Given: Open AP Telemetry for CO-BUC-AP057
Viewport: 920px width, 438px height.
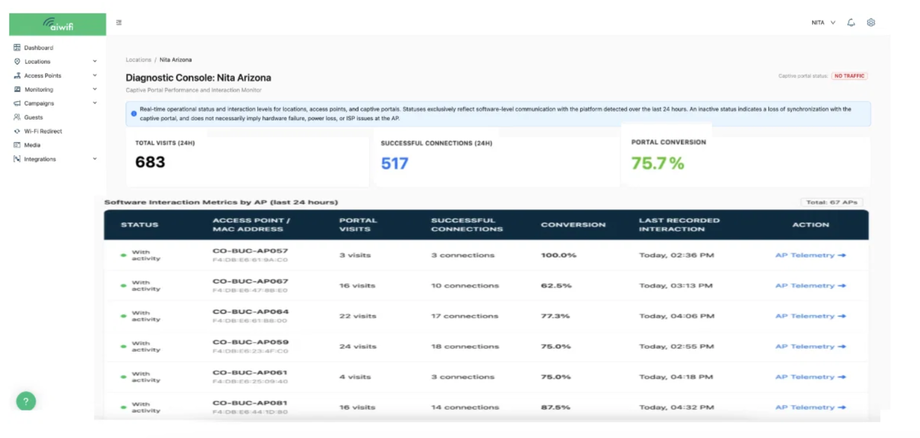Looking at the screenshot, I should click(810, 255).
